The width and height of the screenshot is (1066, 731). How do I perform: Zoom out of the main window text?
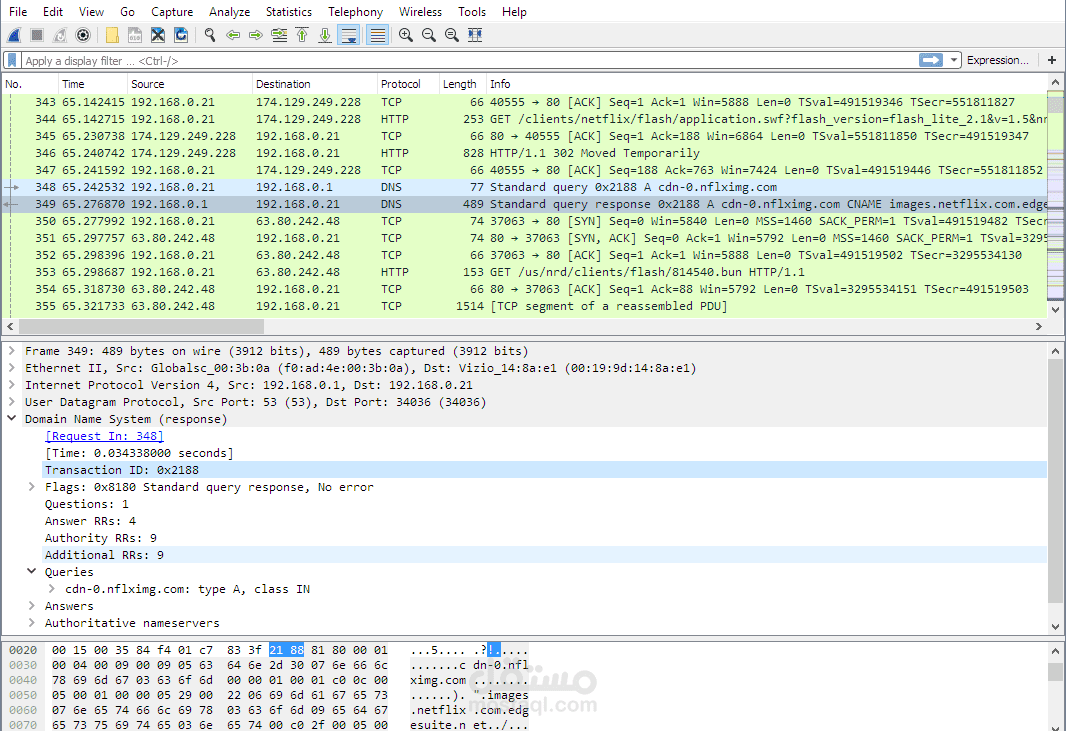pos(429,35)
